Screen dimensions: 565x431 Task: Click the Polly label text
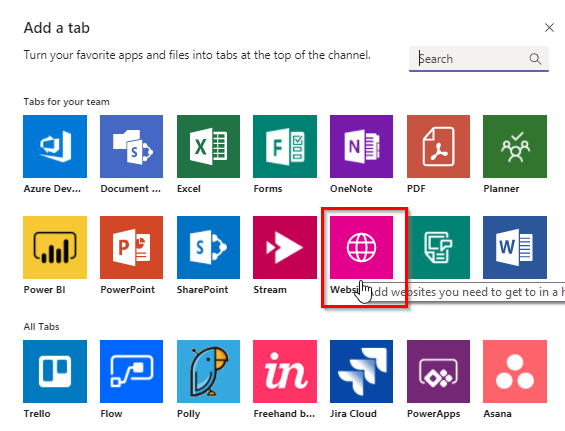[x=188, y=414]
